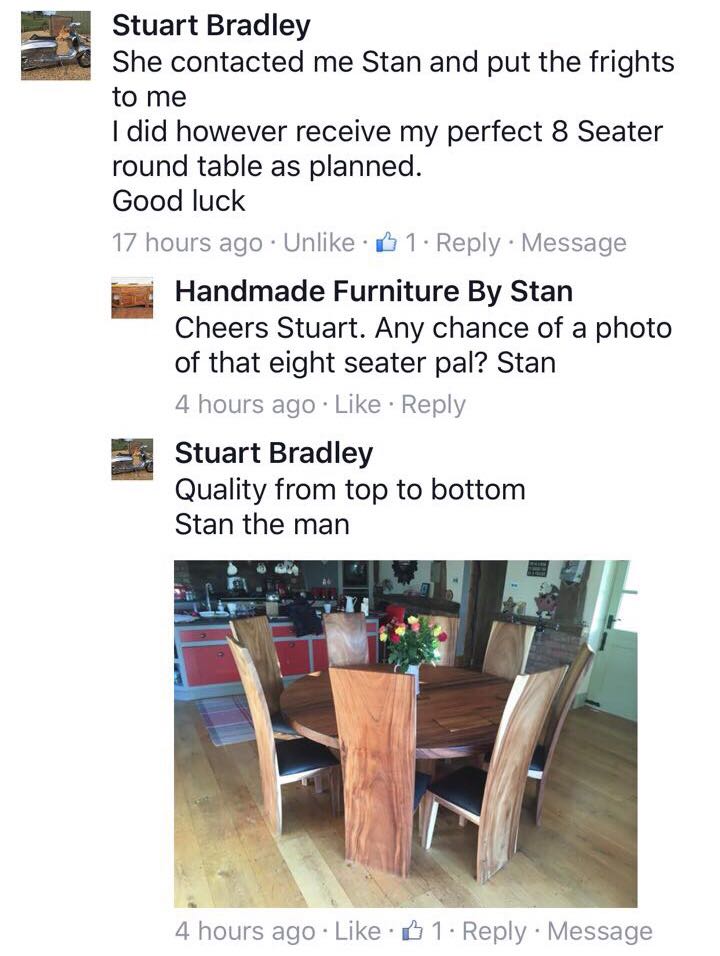
Task: Click the like-count thumbs-up icon beside Unlike
Action: [386, 243]
